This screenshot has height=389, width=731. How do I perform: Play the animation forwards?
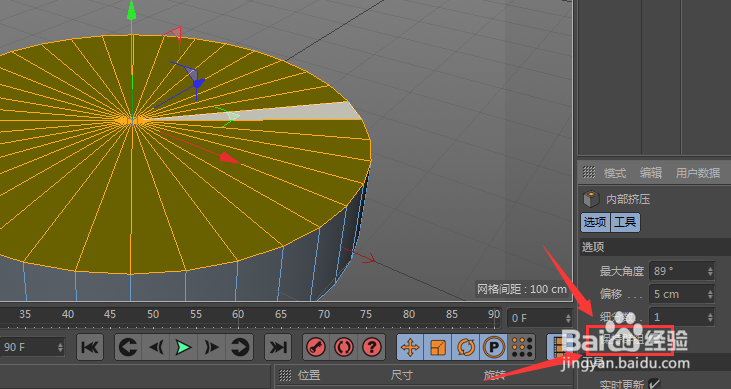(184, 347)
